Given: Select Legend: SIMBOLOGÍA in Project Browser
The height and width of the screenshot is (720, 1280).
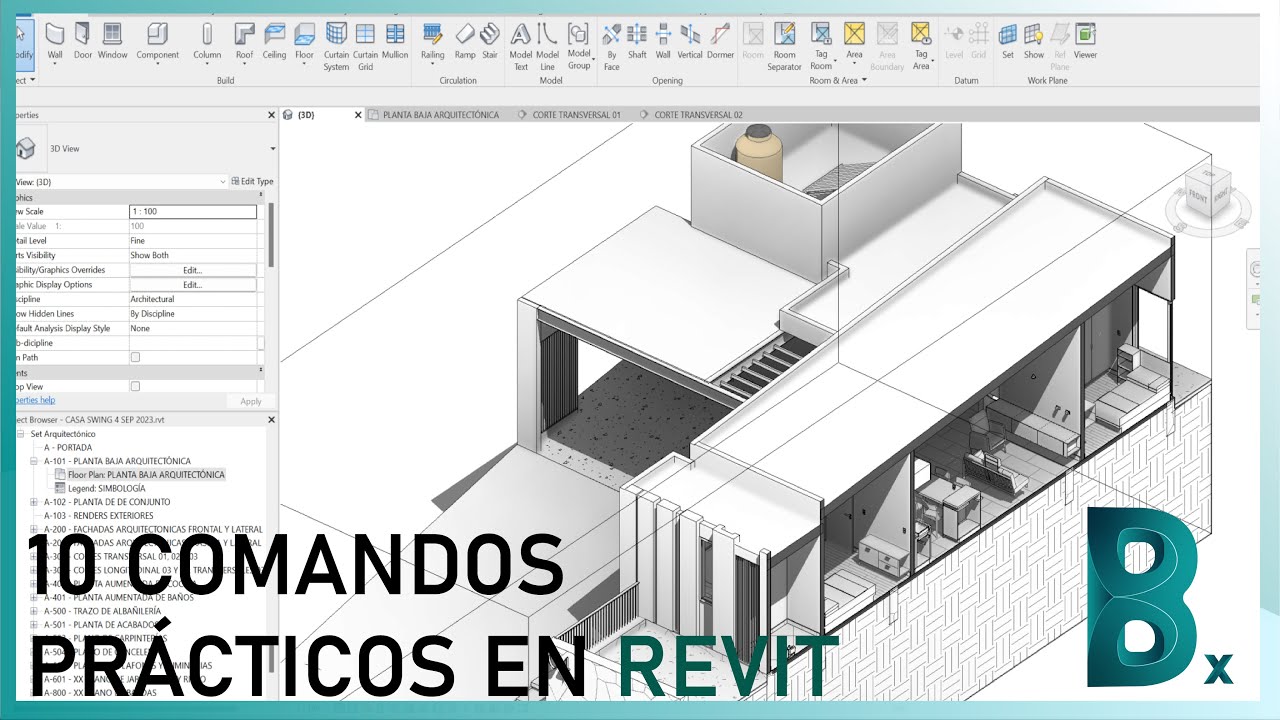Looking at the screenshot, I should coord(107,488).
